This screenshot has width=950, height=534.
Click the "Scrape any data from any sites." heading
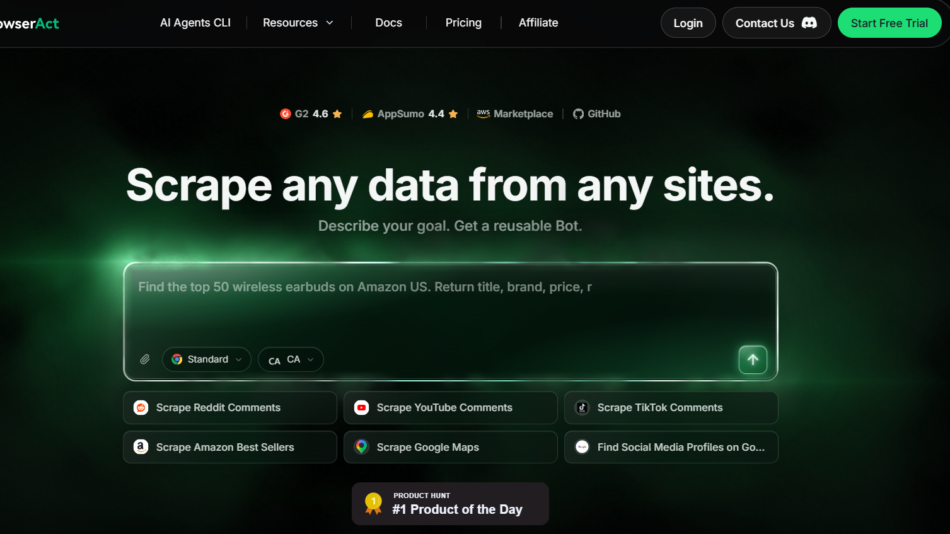[x=450, y=185]
